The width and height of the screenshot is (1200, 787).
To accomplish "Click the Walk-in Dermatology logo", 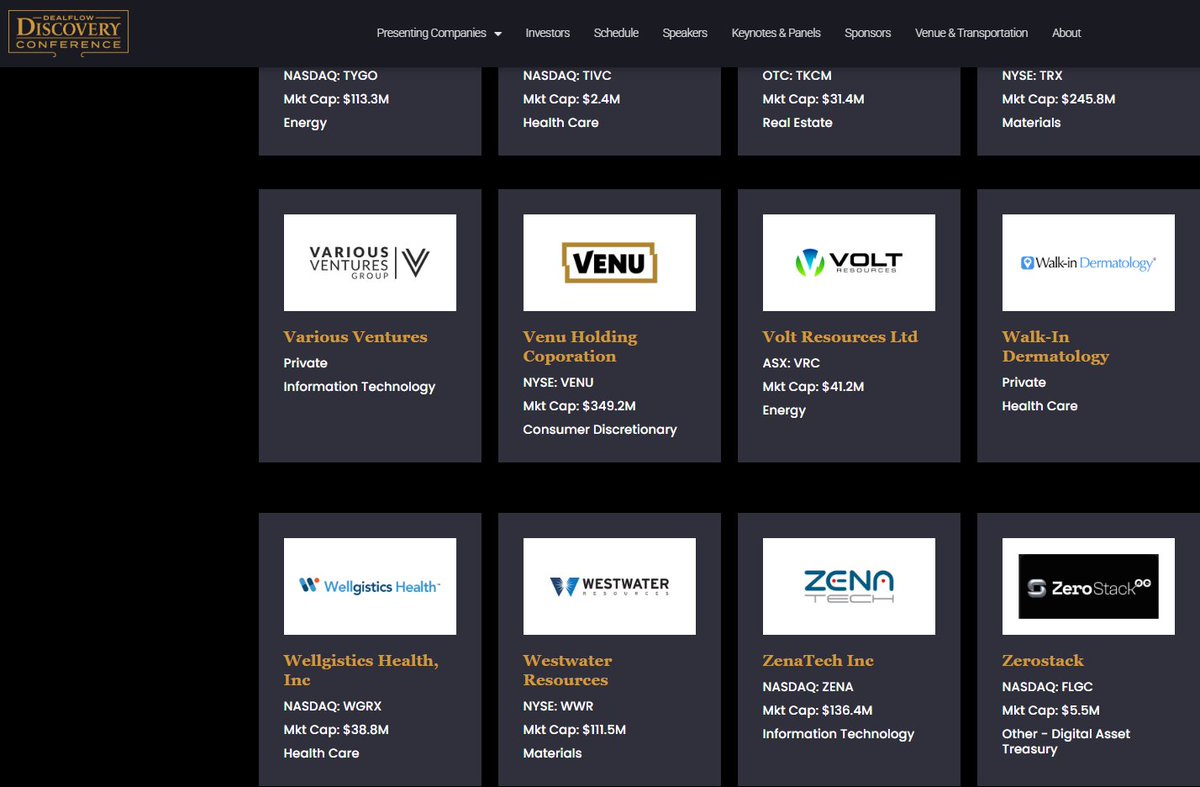I will coord(1088,262).
